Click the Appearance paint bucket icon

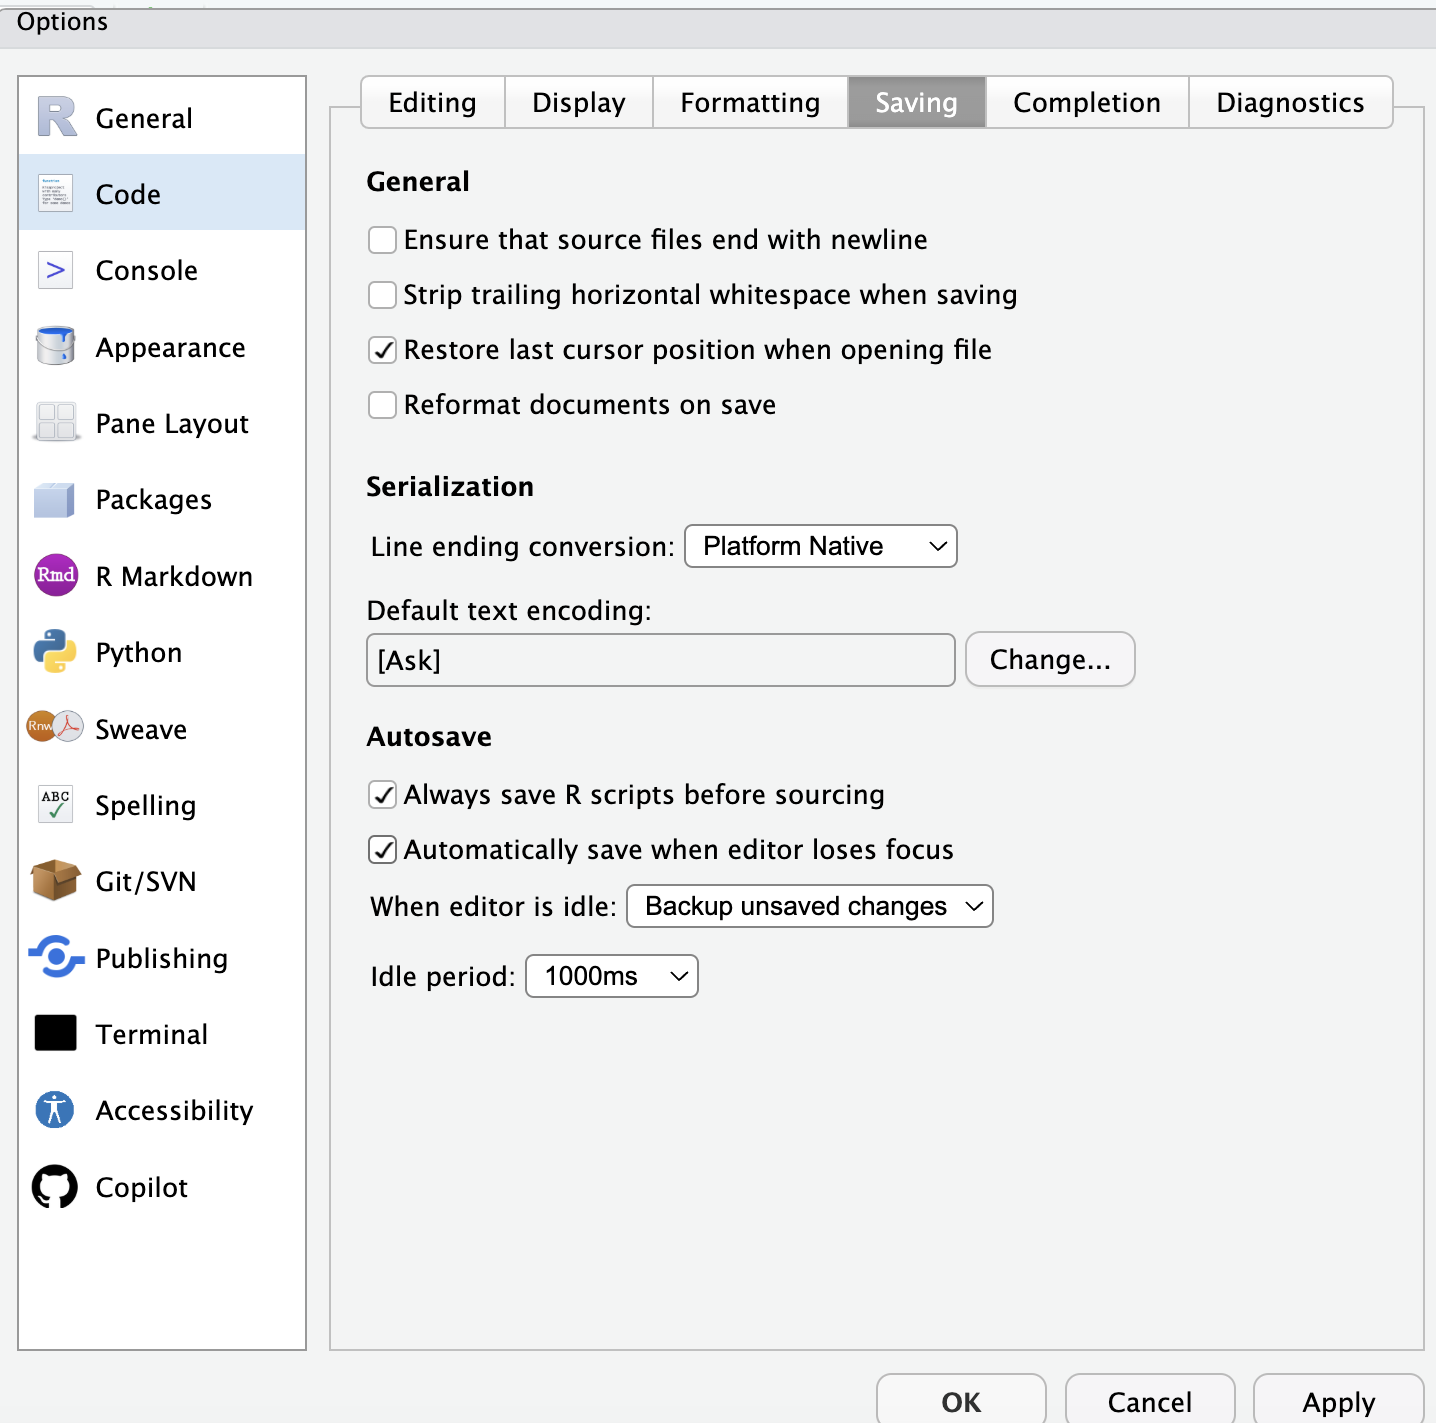click(55, 347)
